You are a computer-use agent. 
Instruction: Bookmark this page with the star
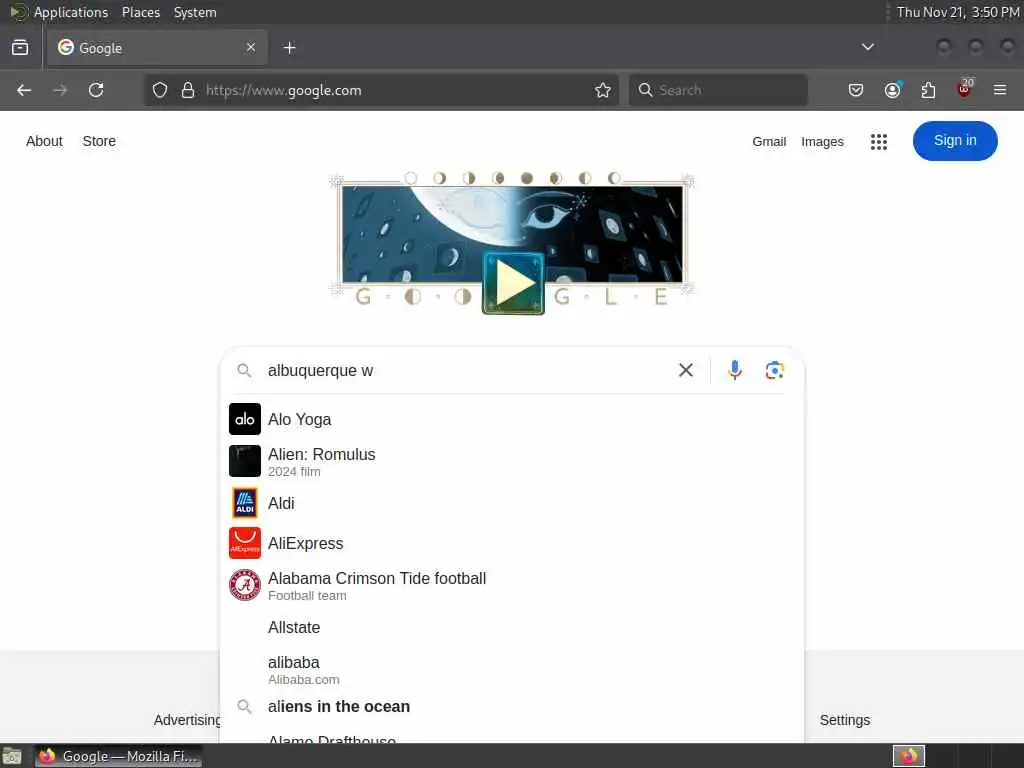click(603, 90)
